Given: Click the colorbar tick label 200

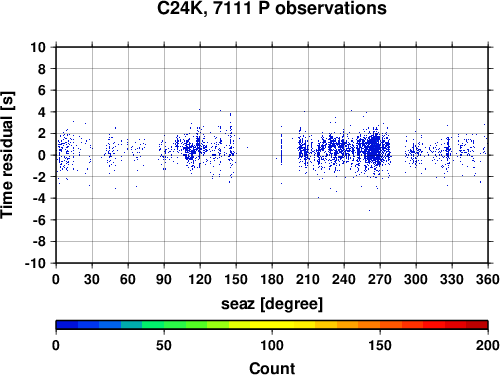Looking at the screenshot, I should point(488,345).
